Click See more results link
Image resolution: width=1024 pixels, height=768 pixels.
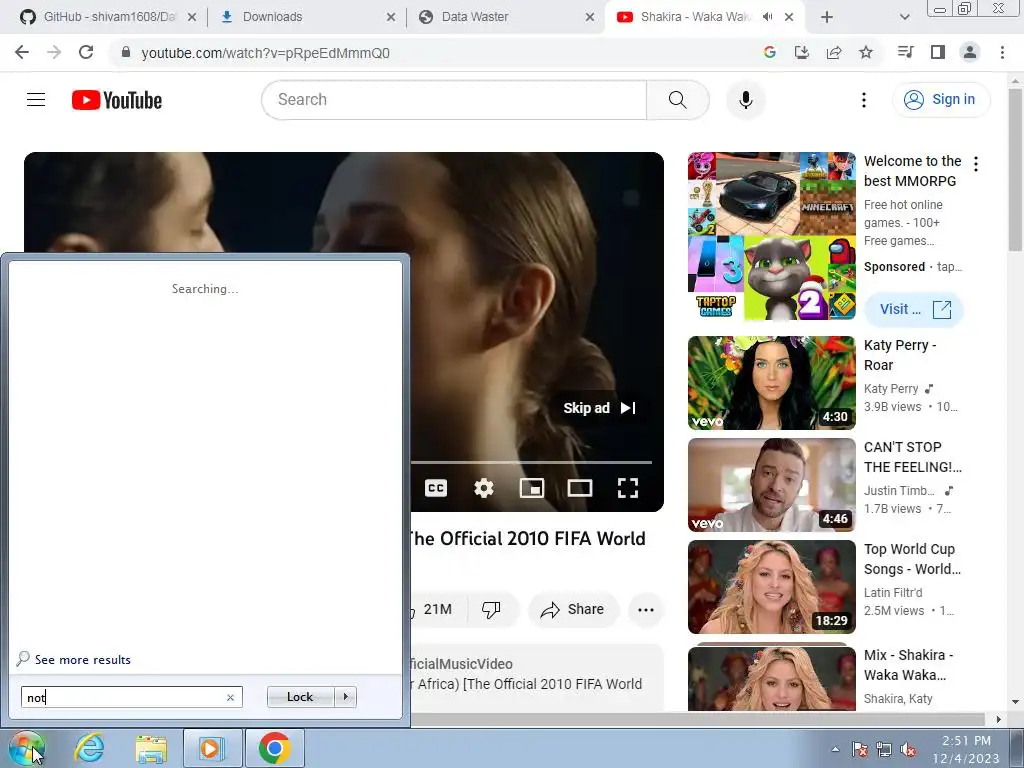point(82,660)
